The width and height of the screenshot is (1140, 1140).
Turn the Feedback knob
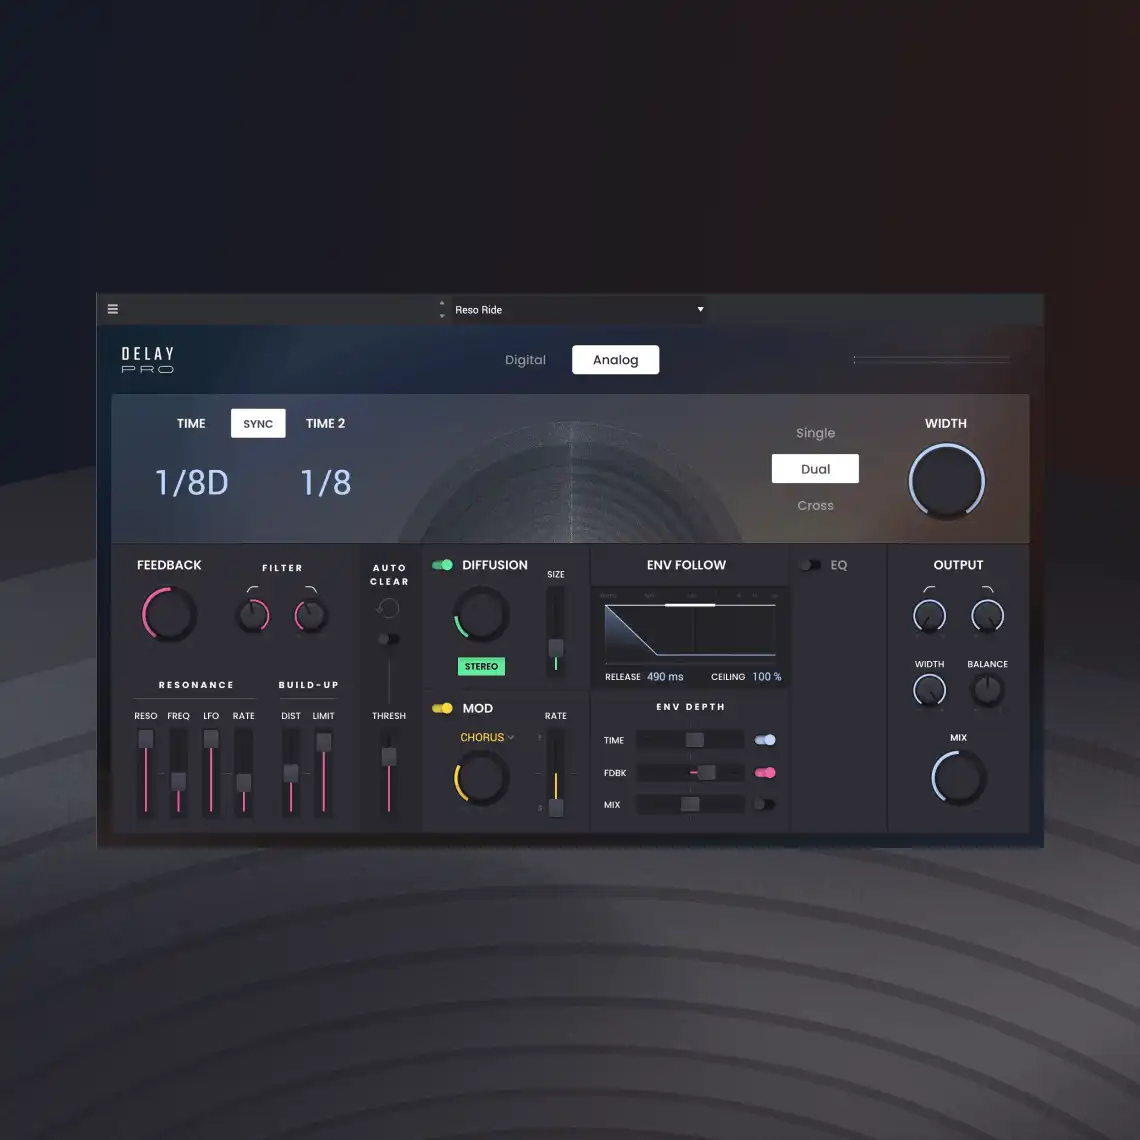coord(168,613)
